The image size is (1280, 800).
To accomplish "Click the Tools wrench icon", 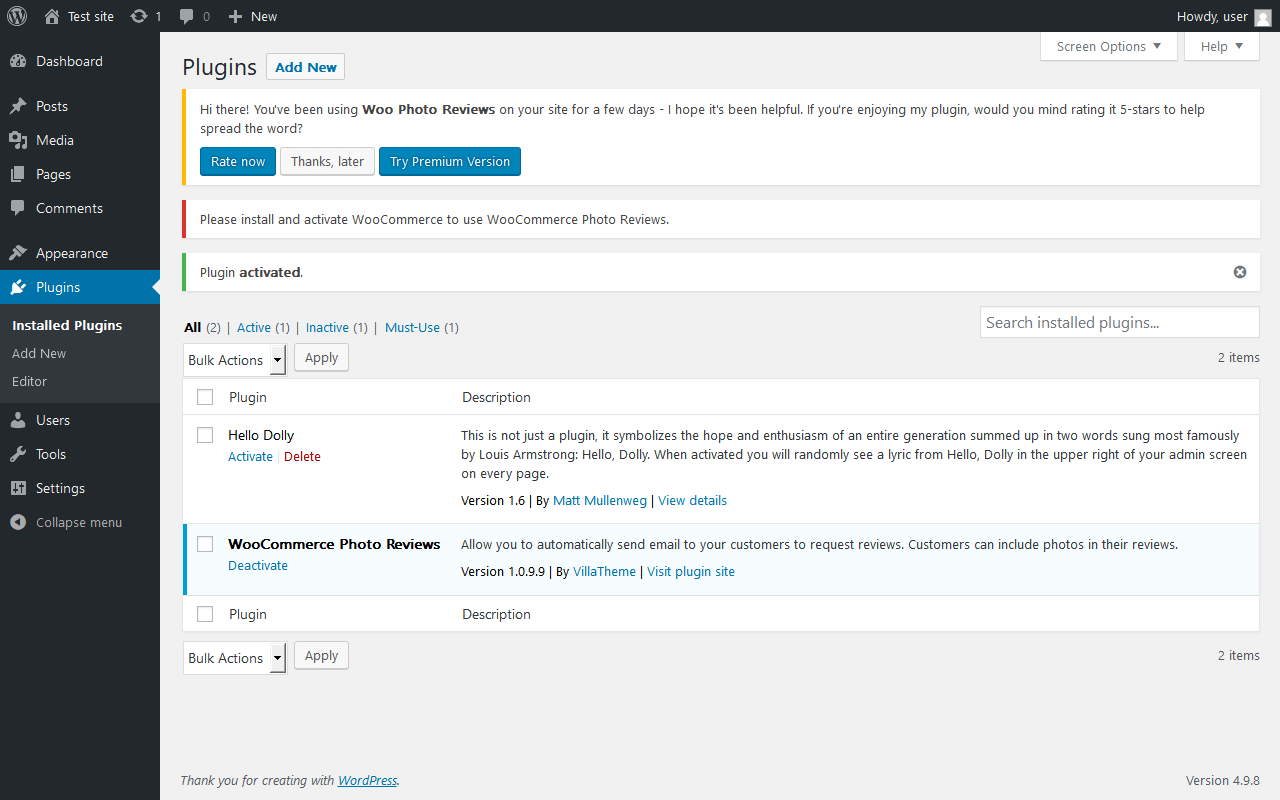I will coord(18,454).
